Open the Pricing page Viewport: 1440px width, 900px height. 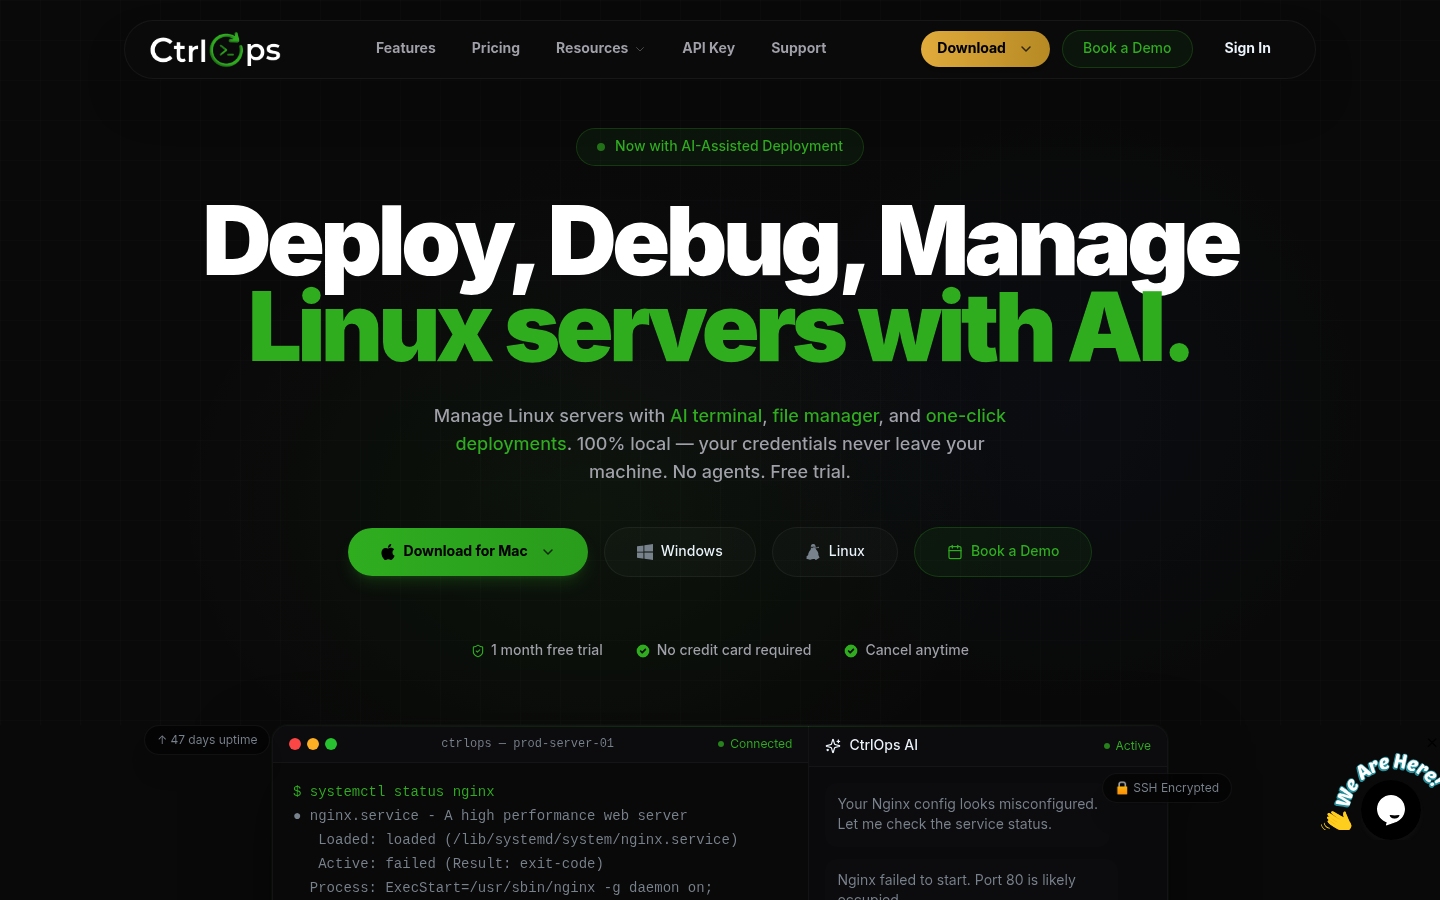point(495,48)
